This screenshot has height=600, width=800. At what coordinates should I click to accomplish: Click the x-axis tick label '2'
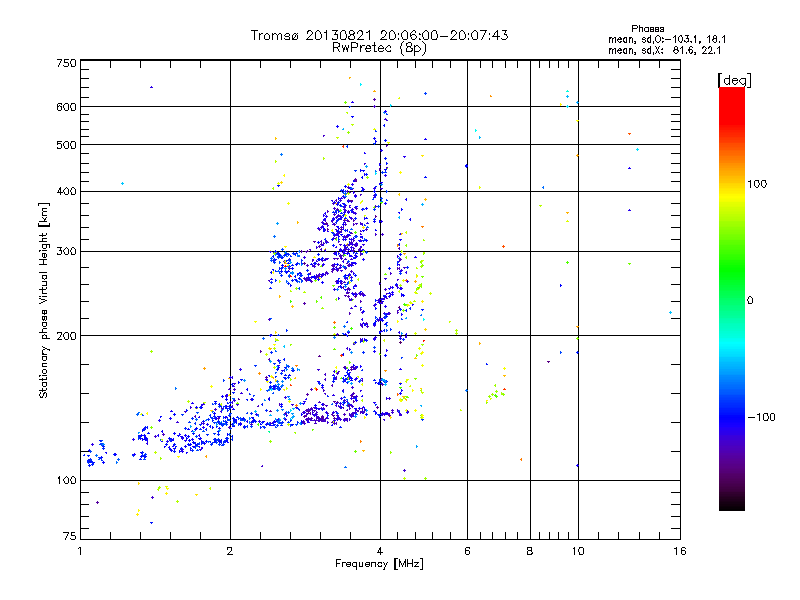coord(230,551)
